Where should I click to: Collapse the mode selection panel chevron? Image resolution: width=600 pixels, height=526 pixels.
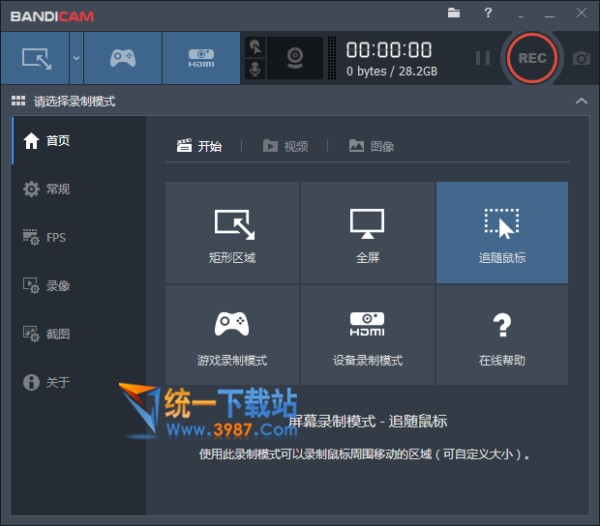[582, 101]
